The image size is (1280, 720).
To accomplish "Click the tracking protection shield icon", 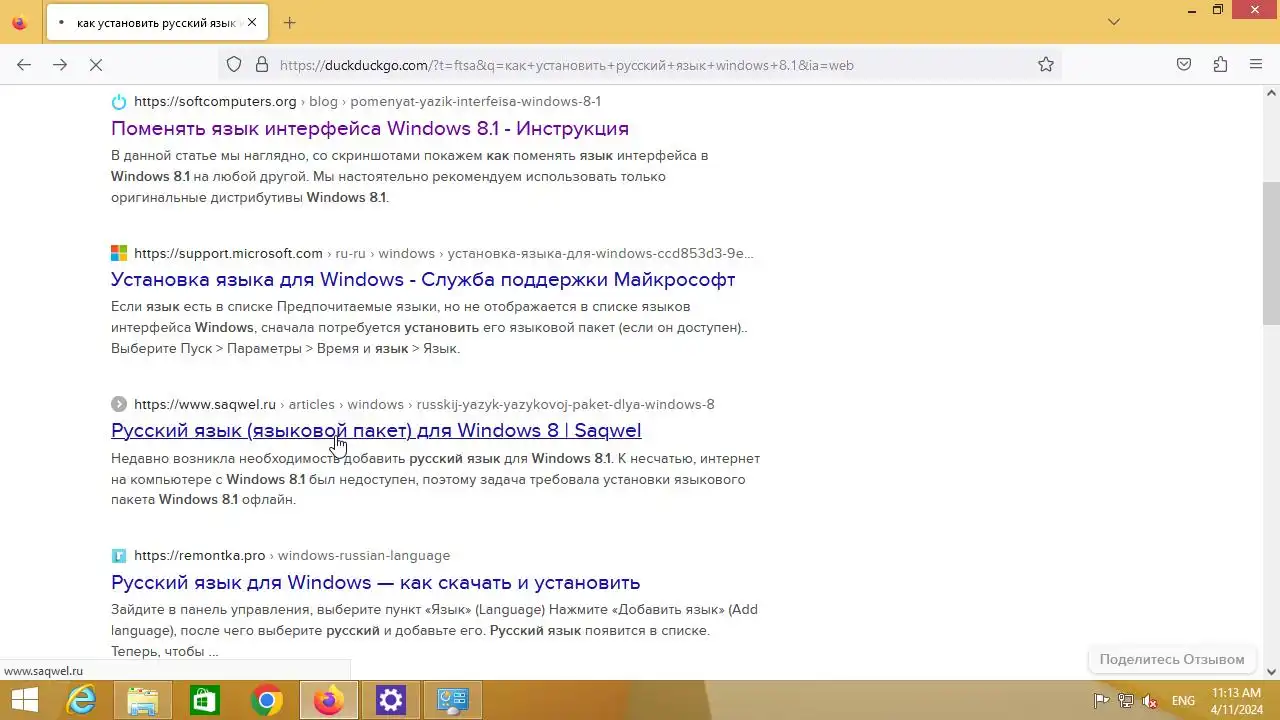I will (x=234, y=65).
